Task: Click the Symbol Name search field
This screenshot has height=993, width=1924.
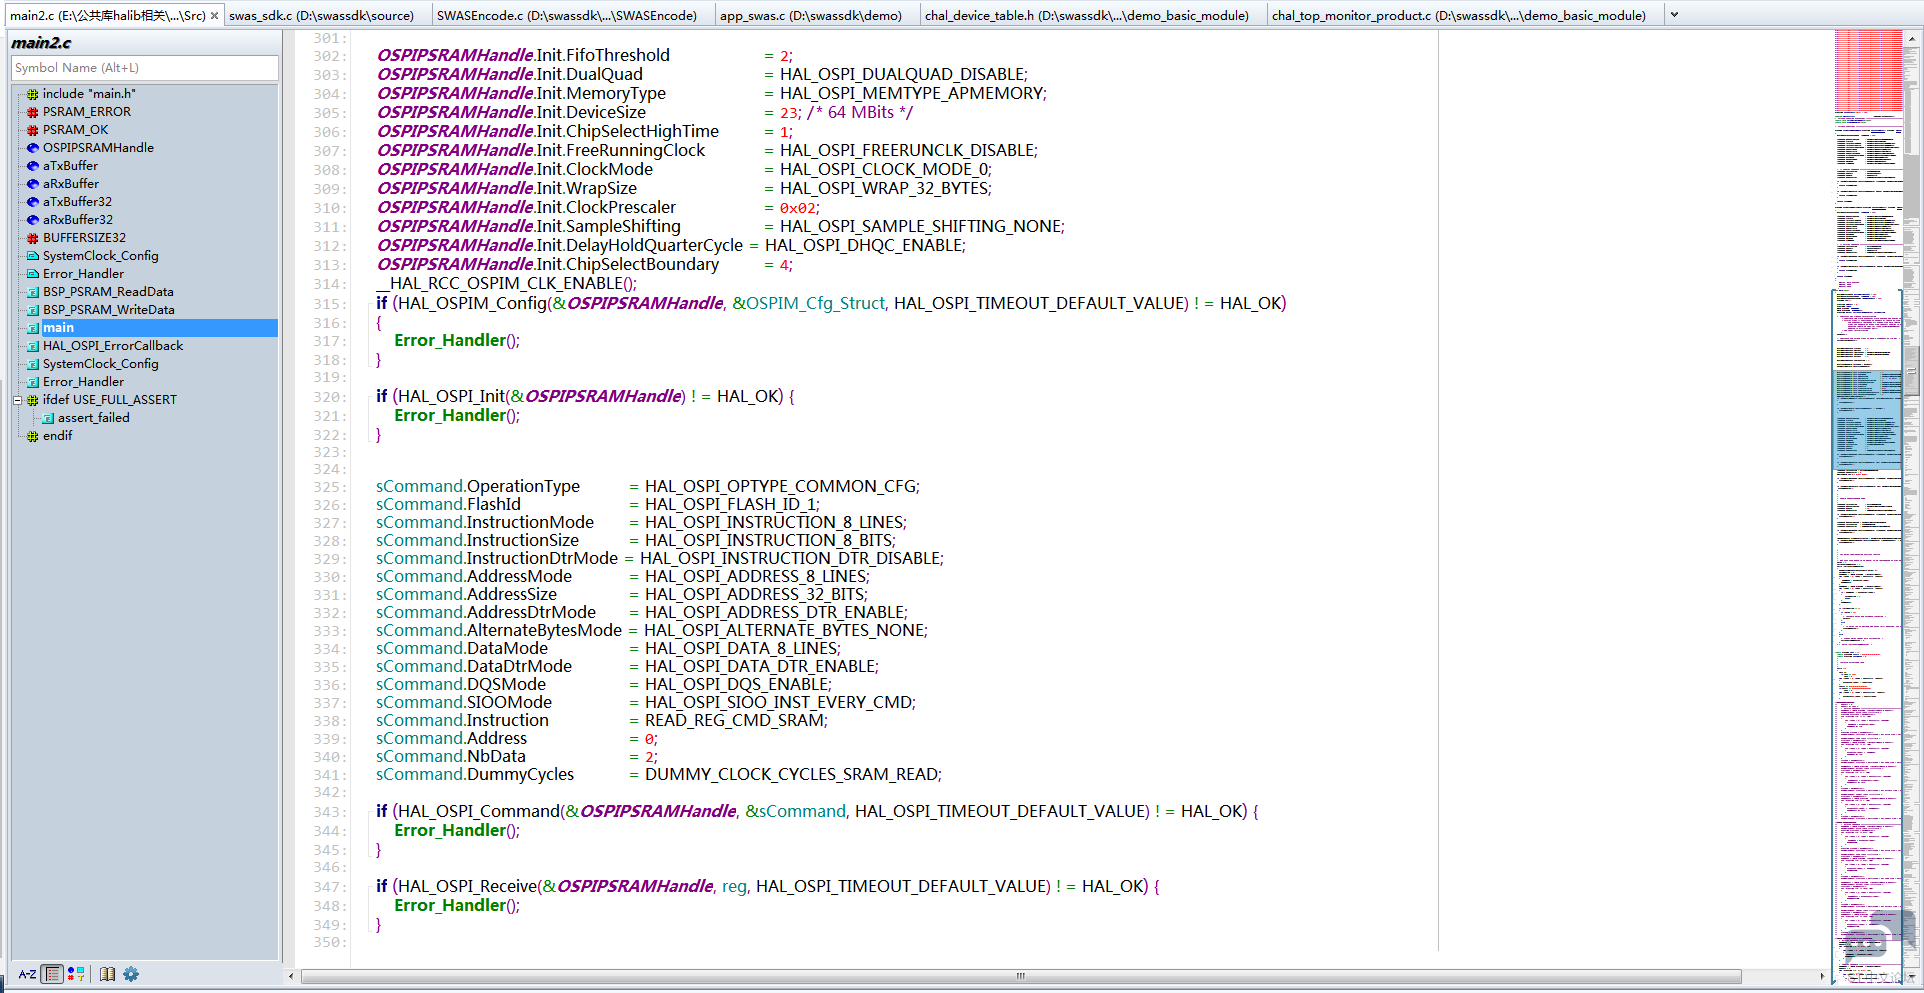Action: tap(145, 68)
